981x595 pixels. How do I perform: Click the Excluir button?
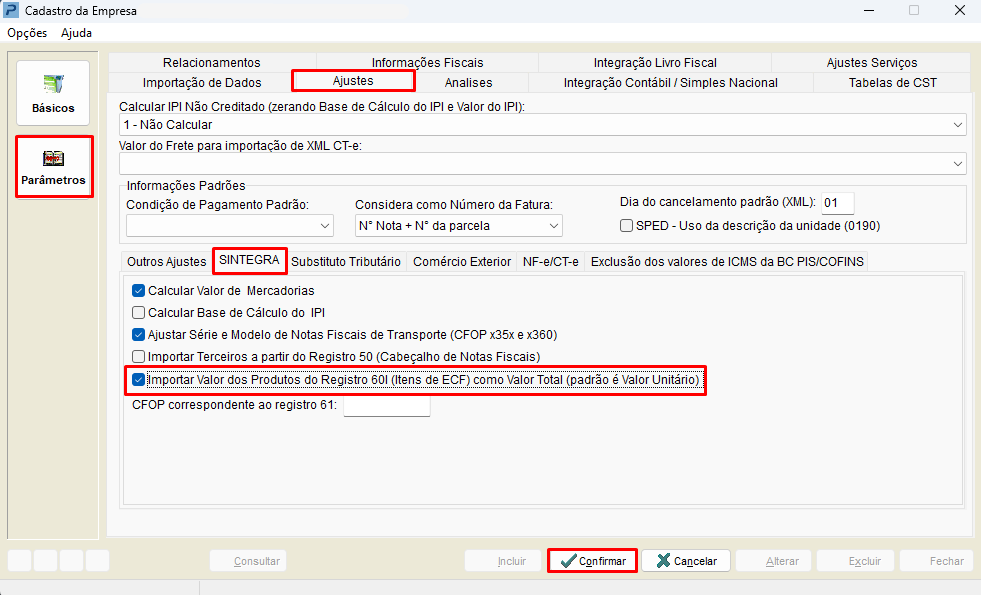[855, 561]
